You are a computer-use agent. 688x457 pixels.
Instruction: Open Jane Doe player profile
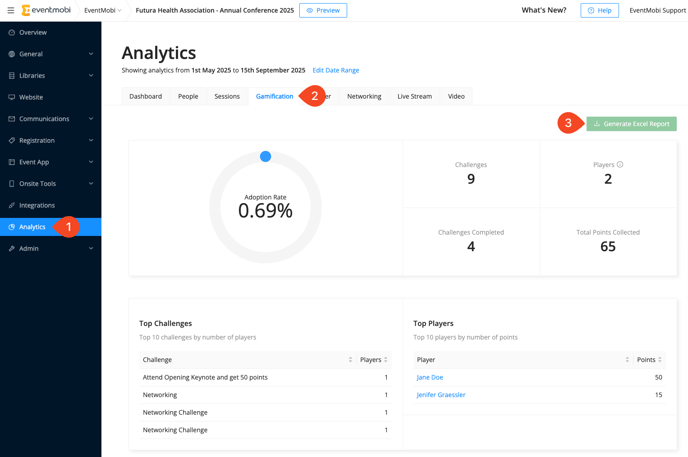(430, 377)
